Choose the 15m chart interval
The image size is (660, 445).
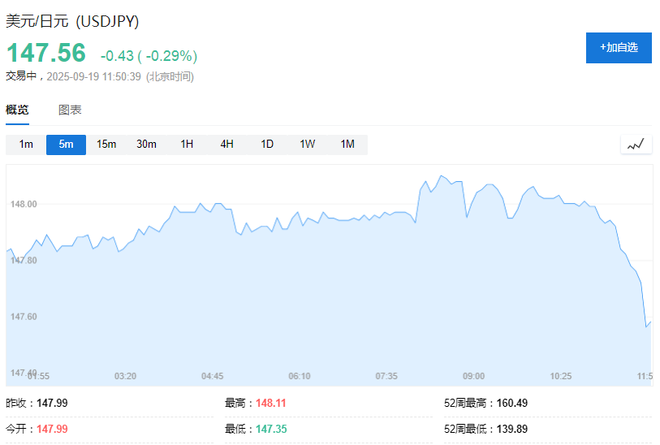(x=106, y=145)
